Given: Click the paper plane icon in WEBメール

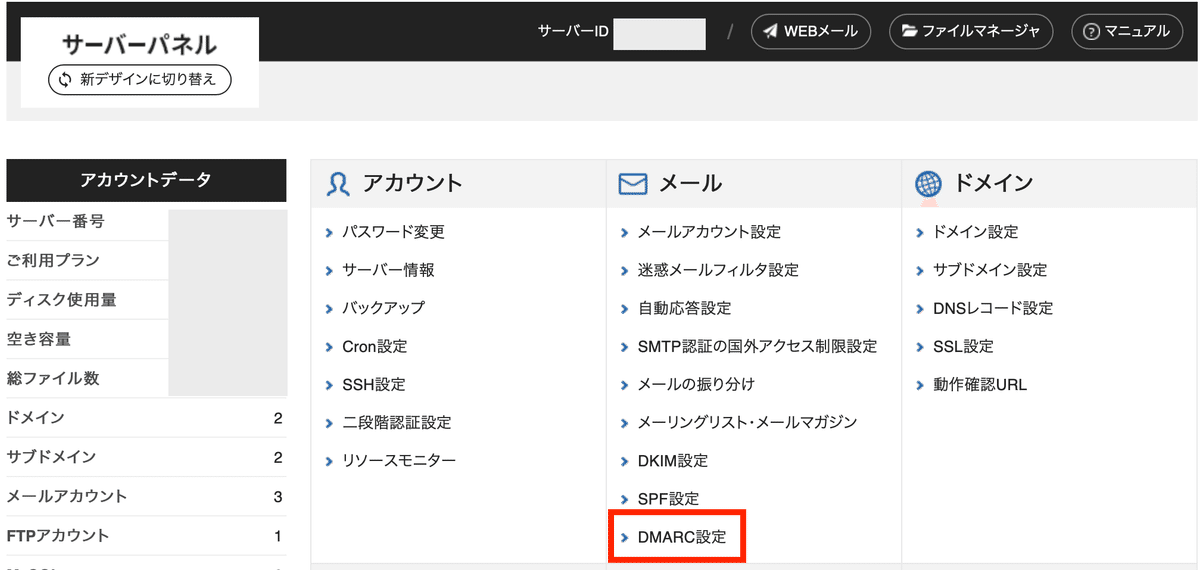Looking at the screenshot, I should pyautogui.click(x=771, y=31).
